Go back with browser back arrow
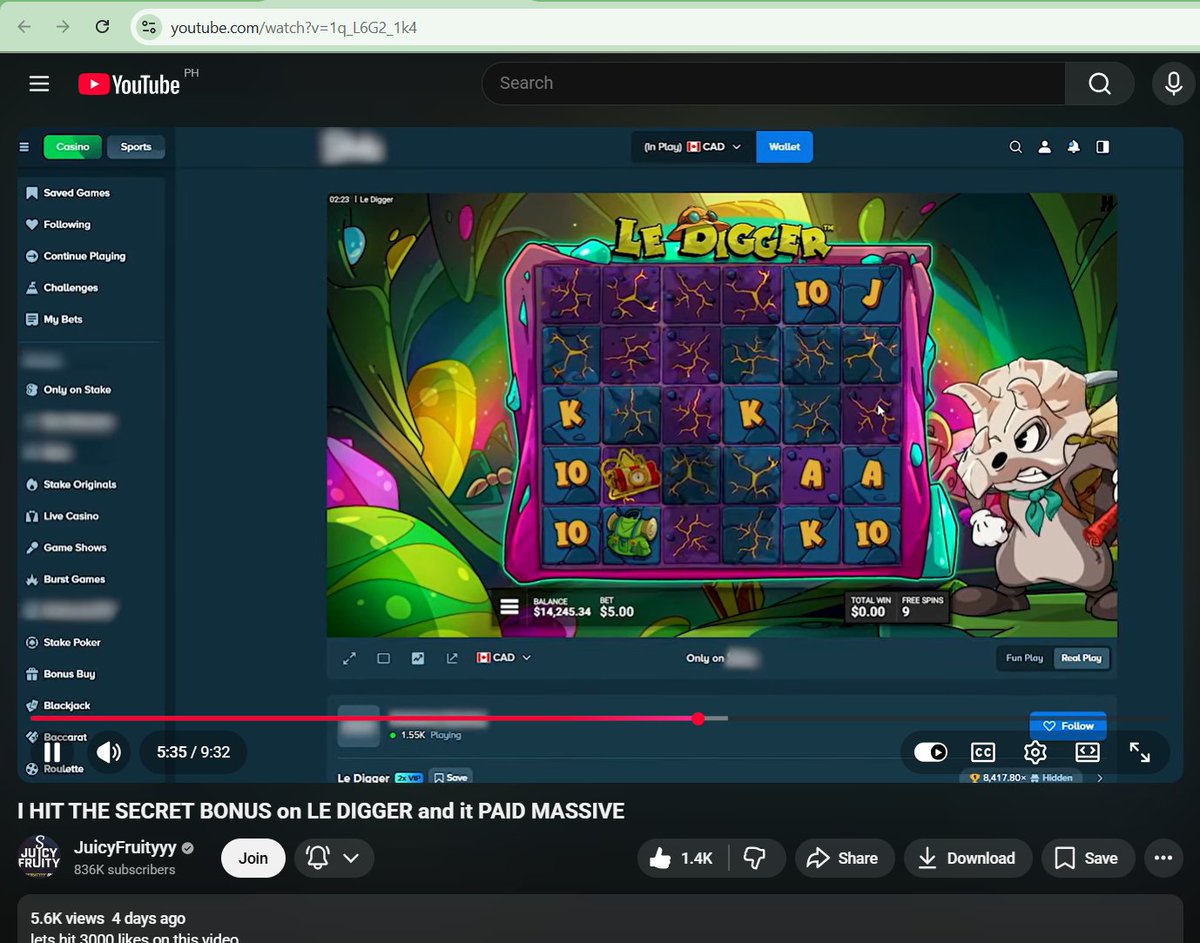 (24, 27)
